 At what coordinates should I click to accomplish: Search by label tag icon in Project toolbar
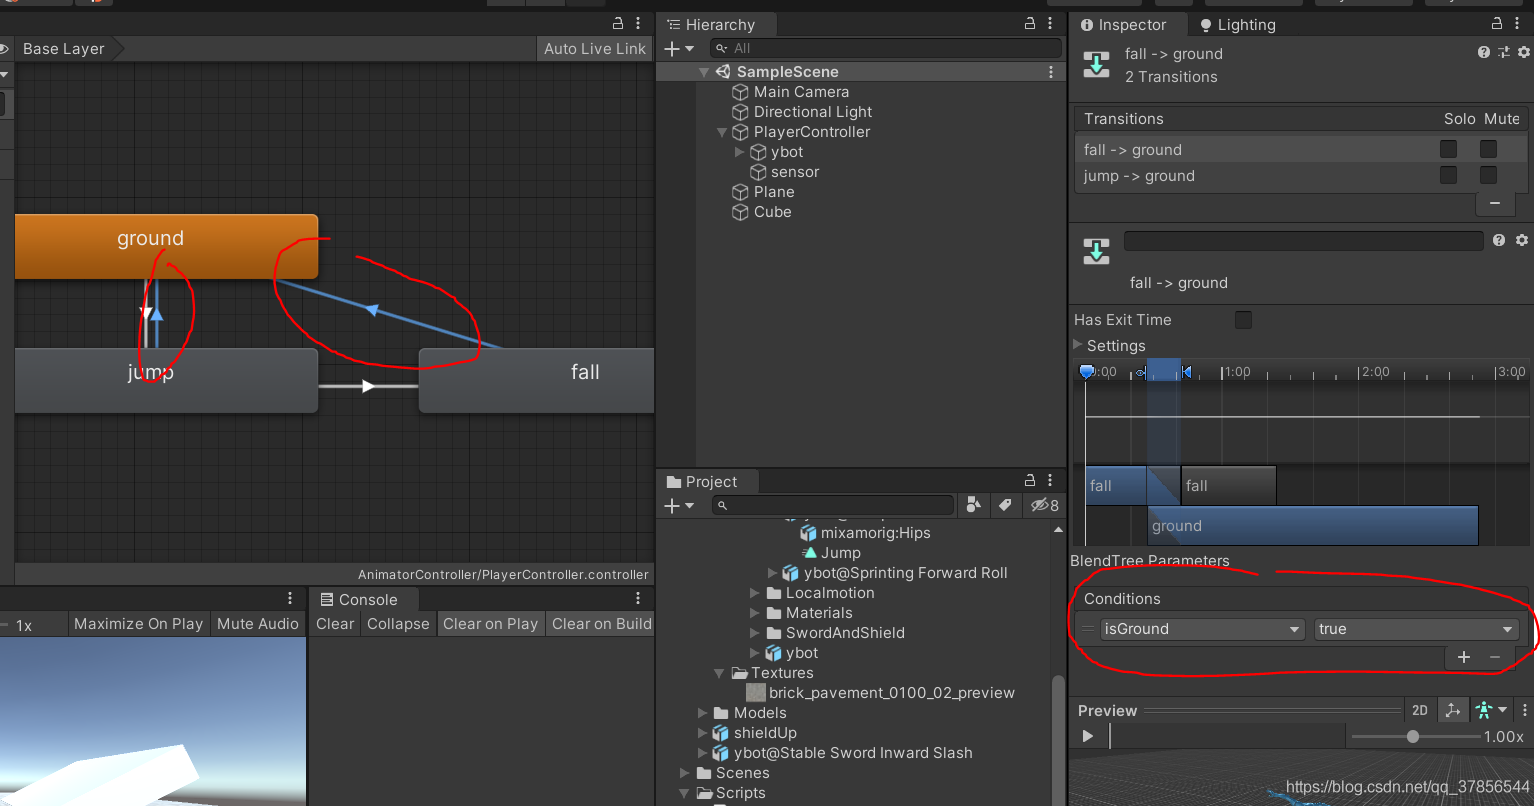pos(1005,505)
